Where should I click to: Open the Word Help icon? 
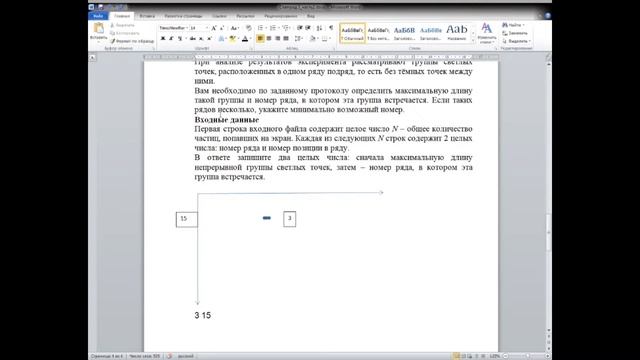pyautogui.click(x=547, y=16)
